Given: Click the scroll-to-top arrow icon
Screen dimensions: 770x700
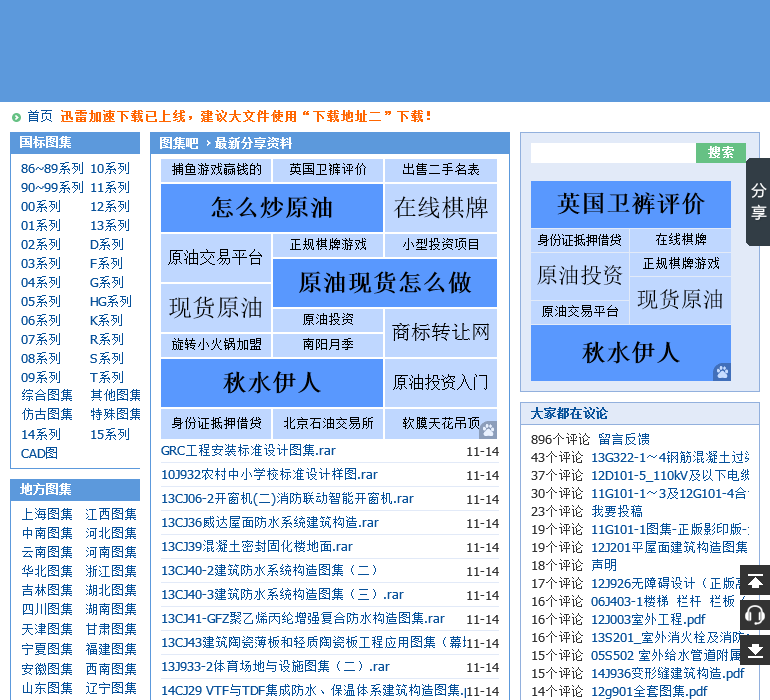Looking at the screenshot, I should click(x=755, y=581).
